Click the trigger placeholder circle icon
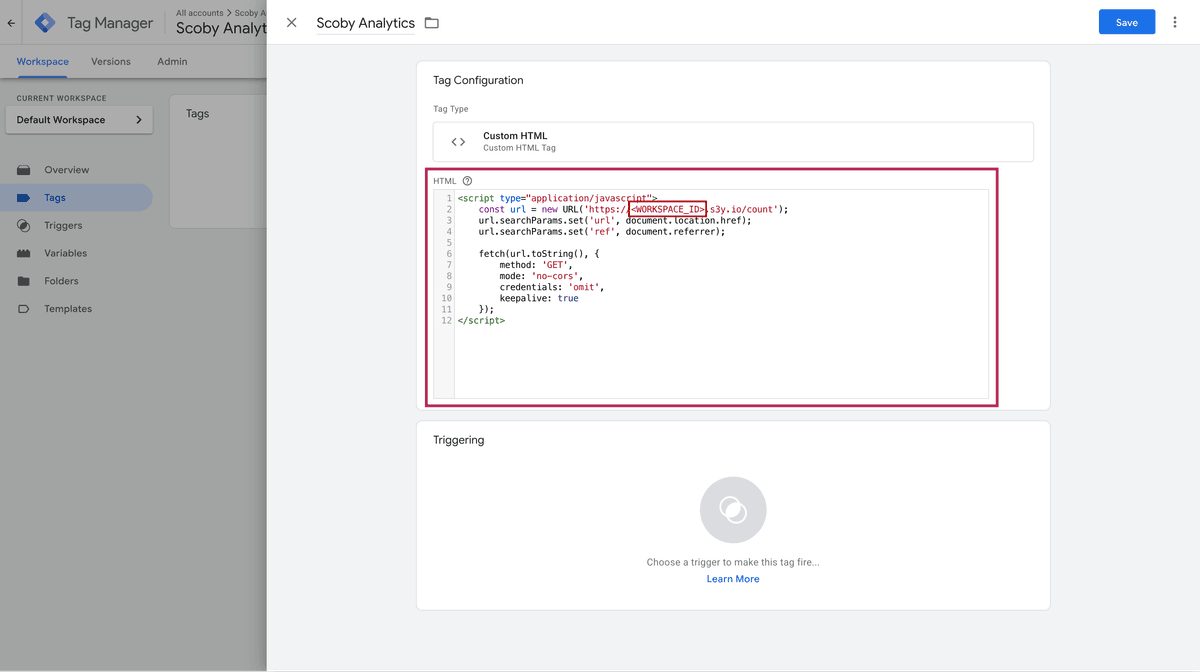Image resolution: width=1200 pixels, height=672 pixels. tap(733, 510)
